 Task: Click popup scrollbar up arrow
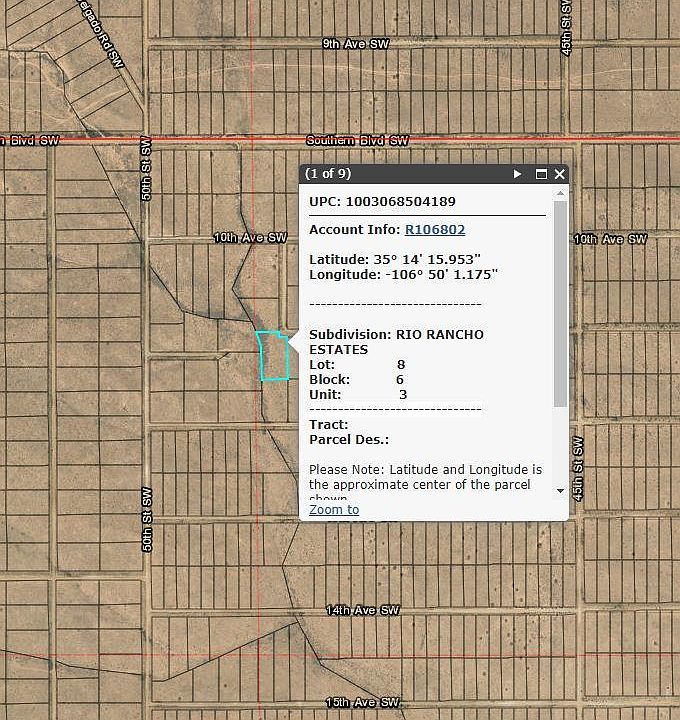click(x=560, y=194)
